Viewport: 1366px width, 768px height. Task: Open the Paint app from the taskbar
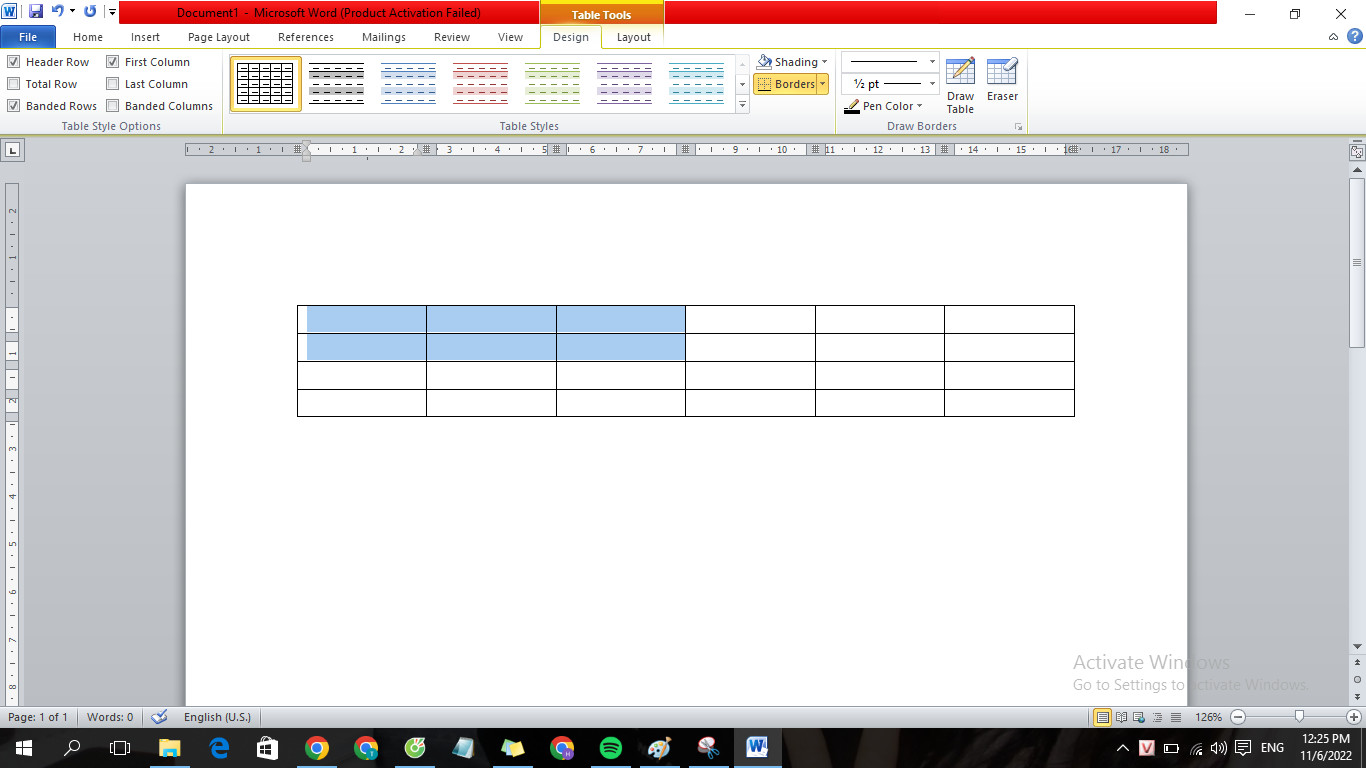pos(660,748)
